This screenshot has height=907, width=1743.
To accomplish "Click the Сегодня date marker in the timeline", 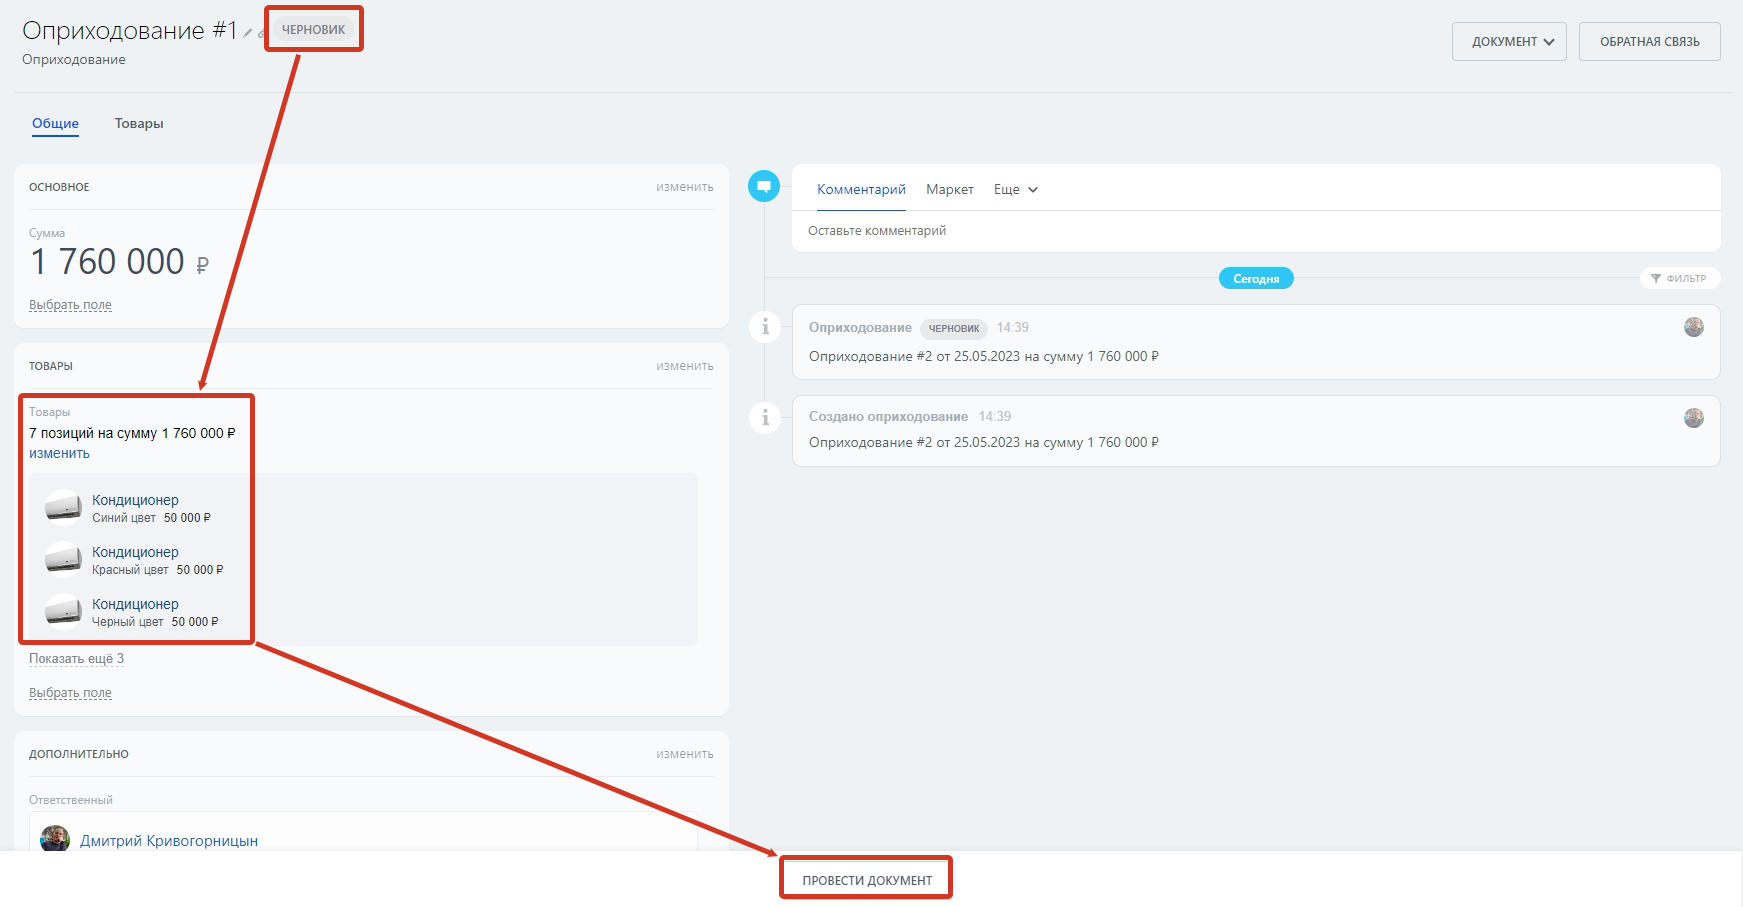I will [1256, 278].
